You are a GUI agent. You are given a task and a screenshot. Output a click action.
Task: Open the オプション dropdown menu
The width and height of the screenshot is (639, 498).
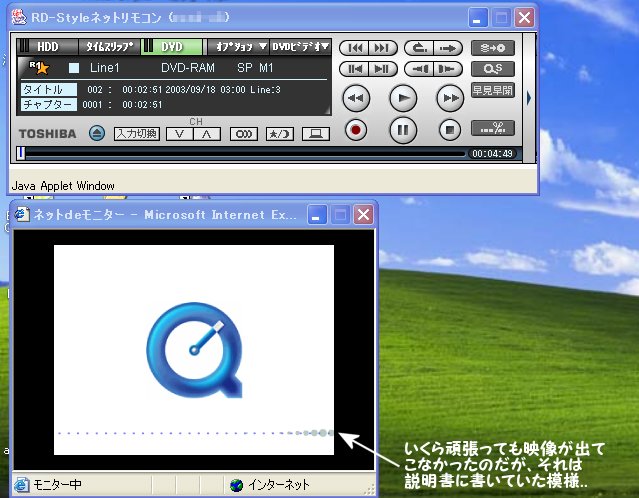tap(238, 47)
